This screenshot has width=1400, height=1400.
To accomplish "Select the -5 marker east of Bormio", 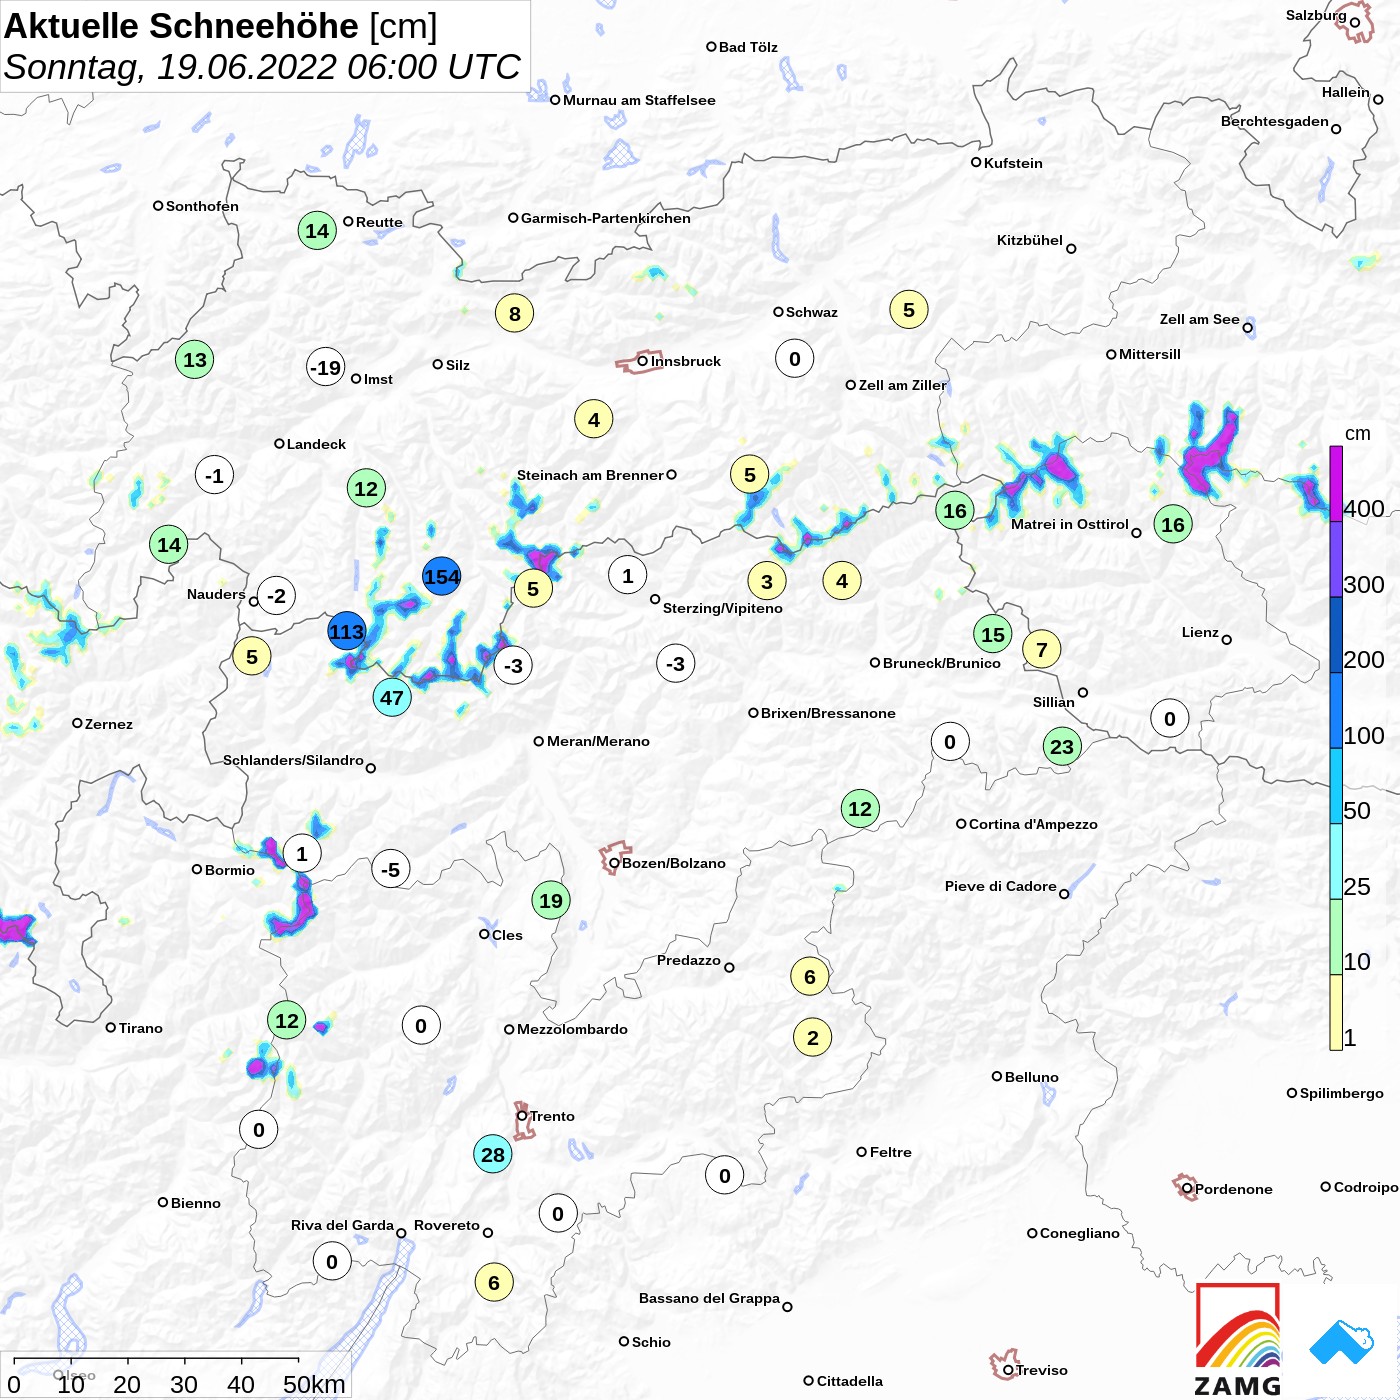I will (x=391, y=870).
